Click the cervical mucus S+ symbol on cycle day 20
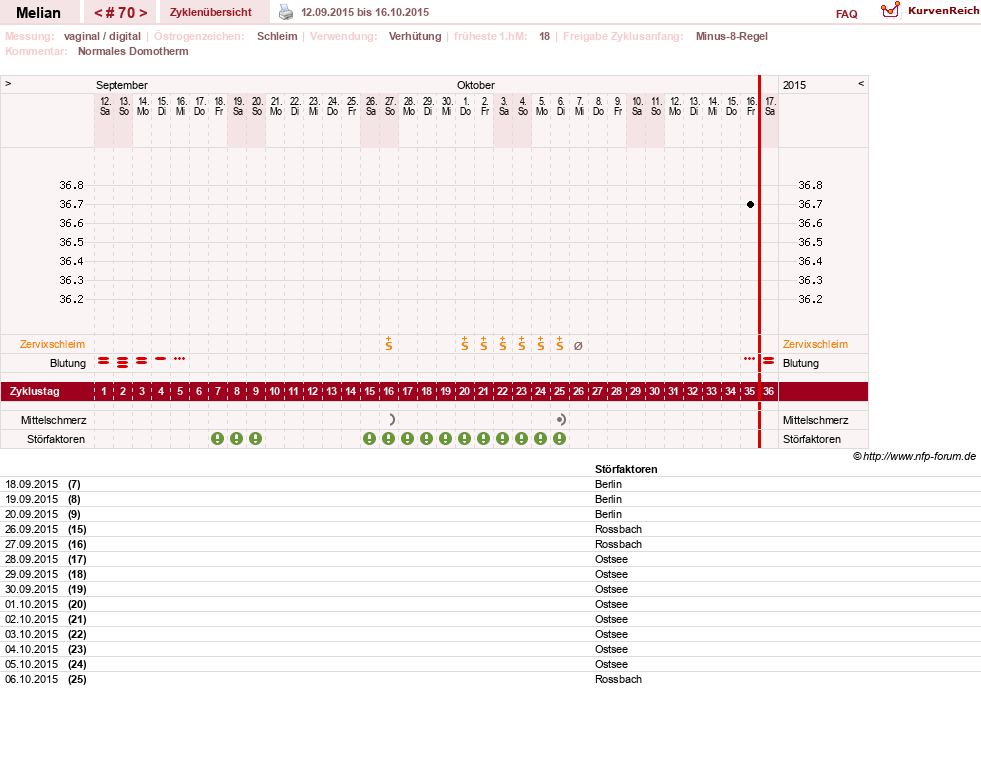981x768 pixels. point(464,343)
